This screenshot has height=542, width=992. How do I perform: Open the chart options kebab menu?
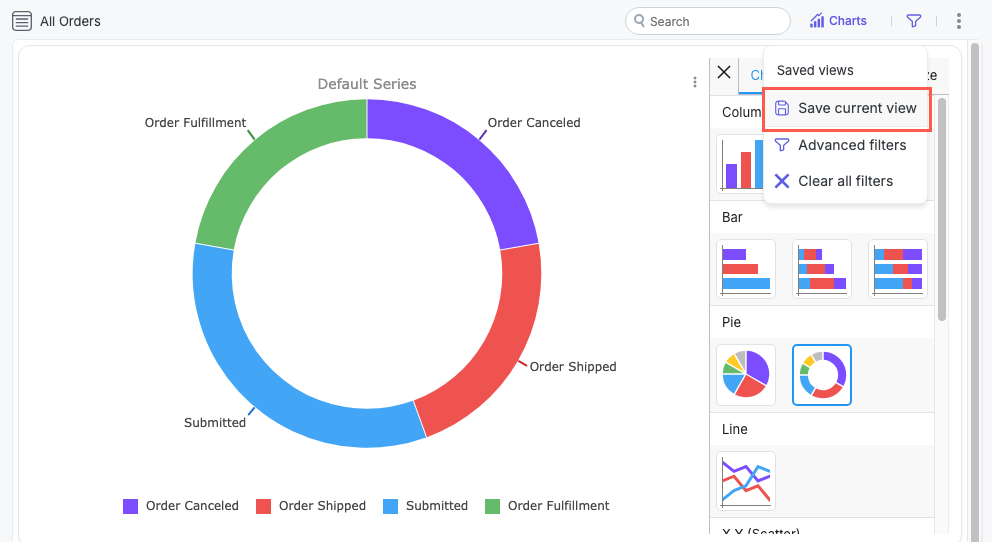[x=695, y=83]
